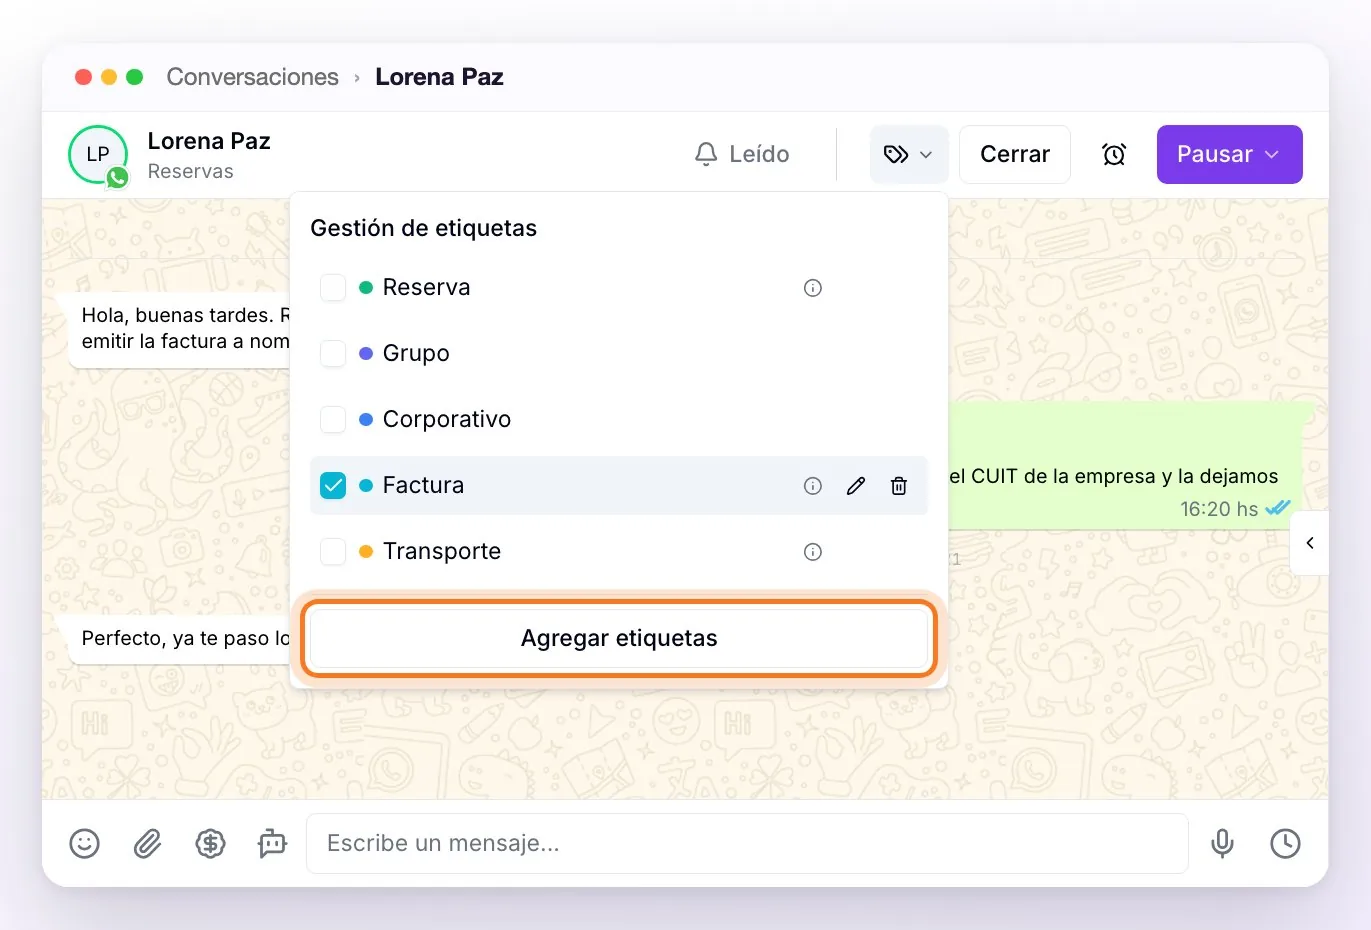Viewport: 1371px width, 930px height.
Task: Attach a file with the paperclip icon
Action: [x=147, y=843]
